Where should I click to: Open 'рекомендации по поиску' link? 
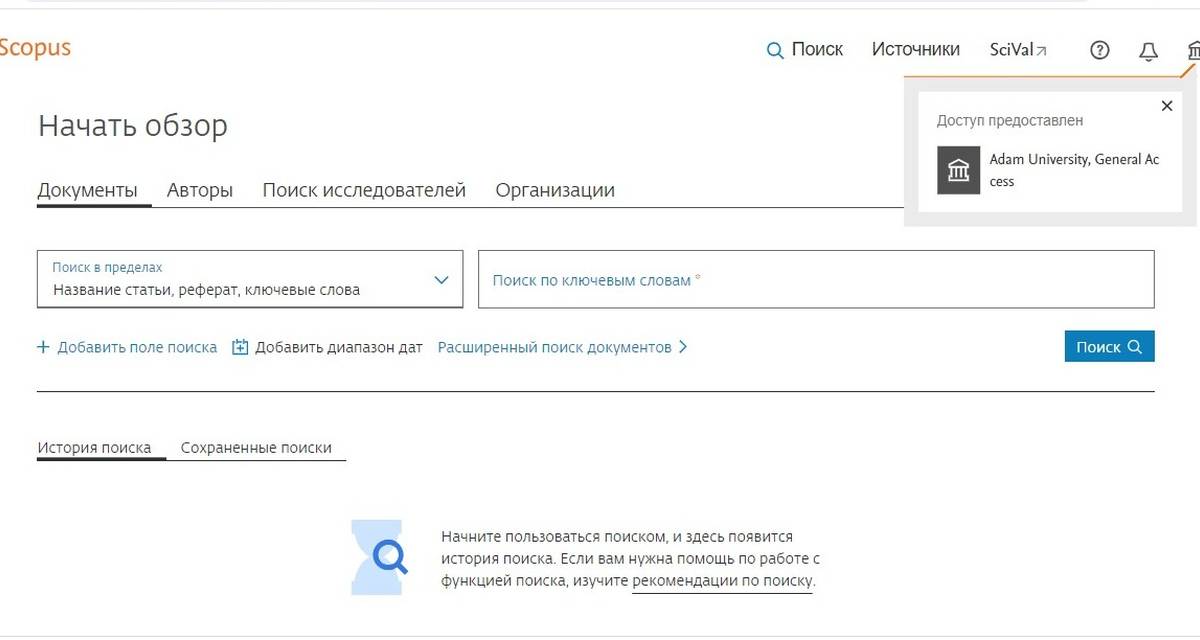point(722,581)
